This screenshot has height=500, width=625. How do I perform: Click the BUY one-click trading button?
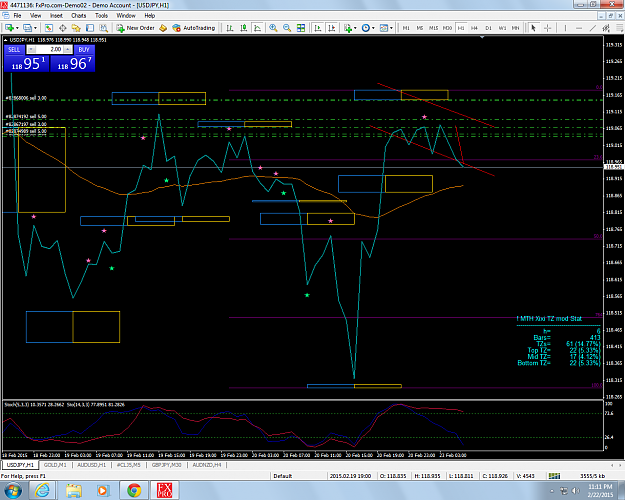click(84, 49)
